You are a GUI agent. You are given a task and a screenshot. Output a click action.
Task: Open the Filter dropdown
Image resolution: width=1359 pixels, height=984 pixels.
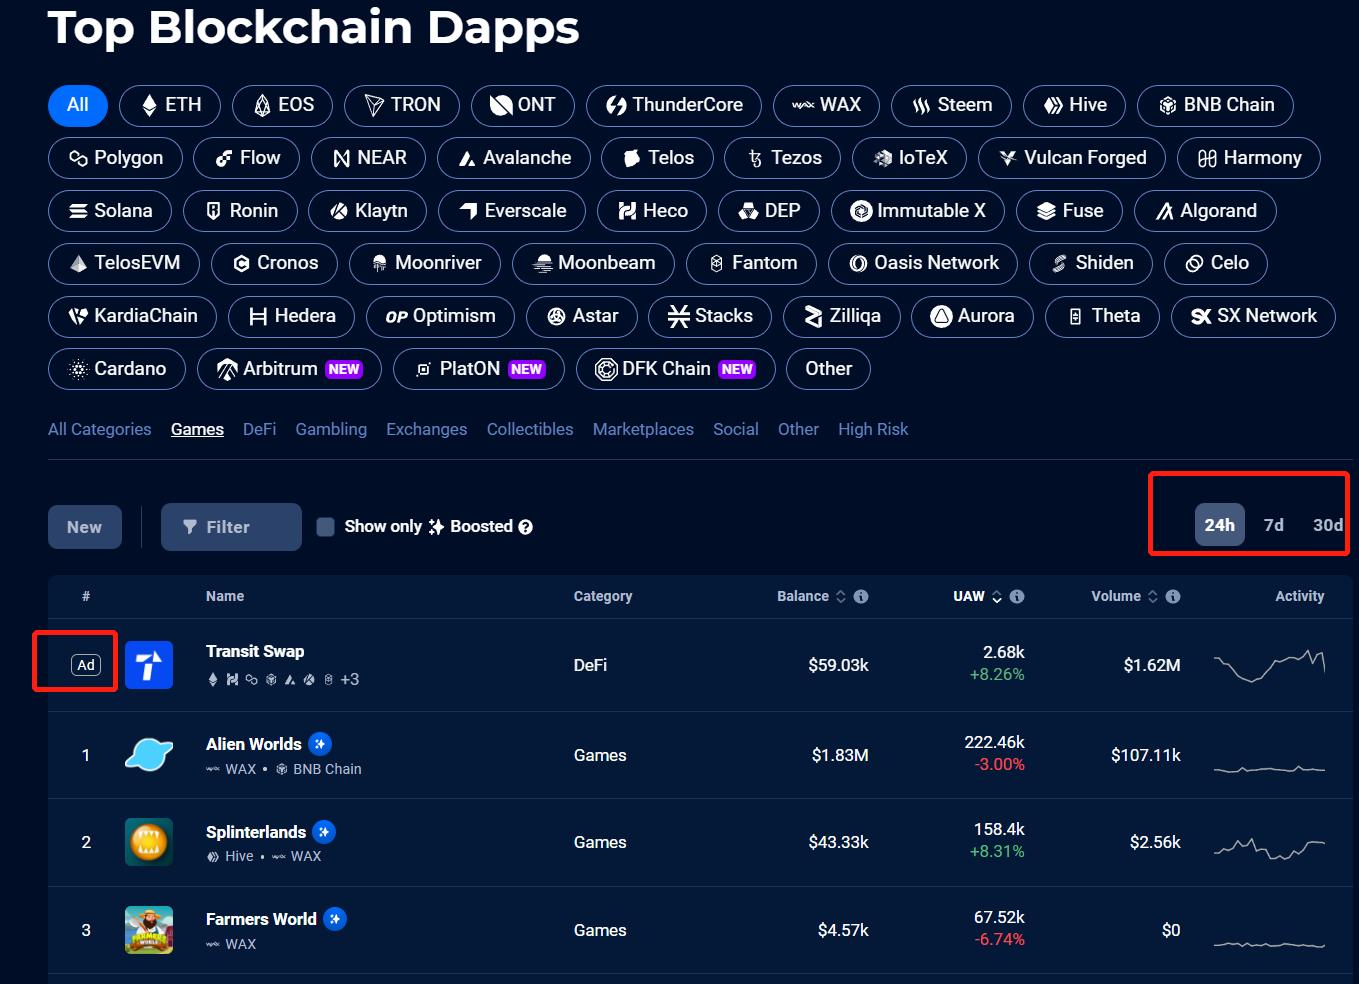231,527
